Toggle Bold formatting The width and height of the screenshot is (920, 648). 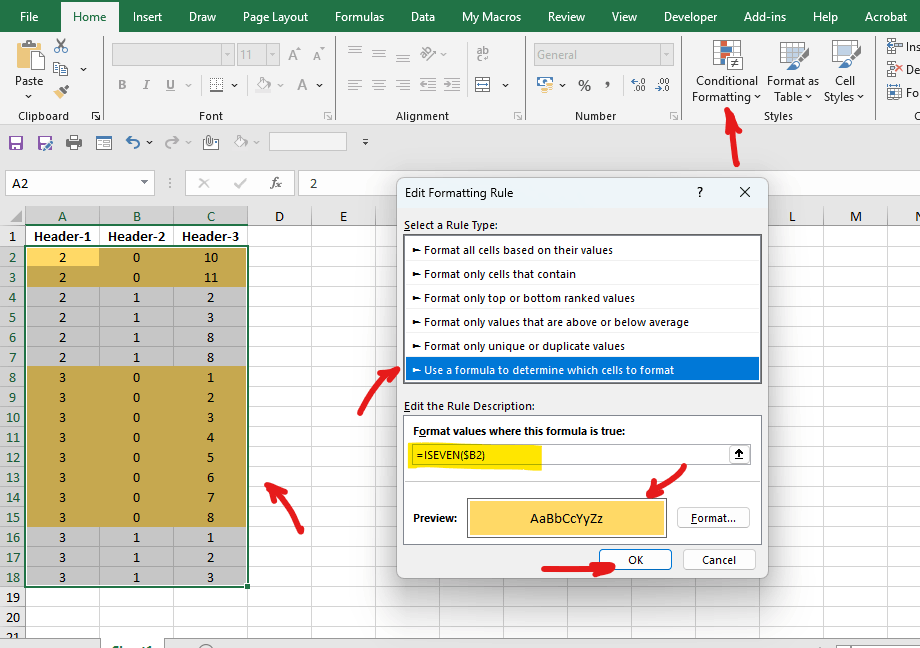point(122,85)
